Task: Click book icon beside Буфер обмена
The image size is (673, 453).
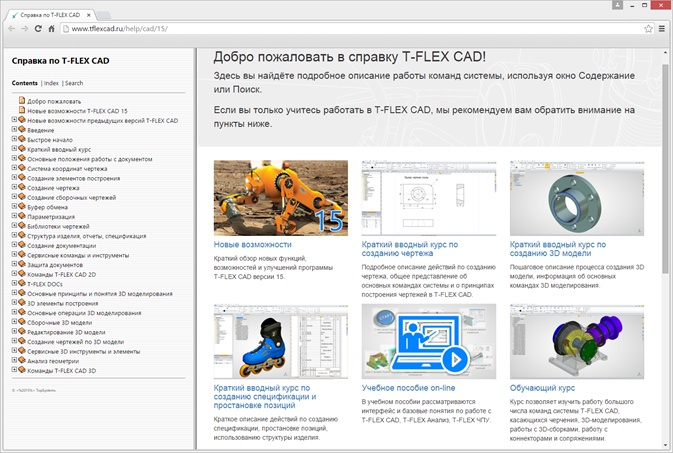Action: click(22, 206)
